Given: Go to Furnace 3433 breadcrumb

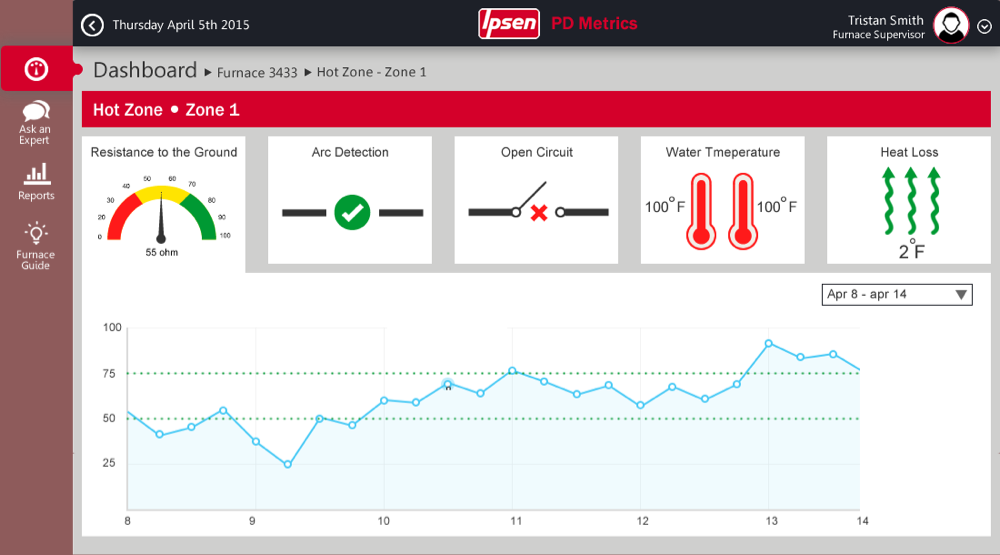Looking at the screenshot, I should [x=257, y=72].
